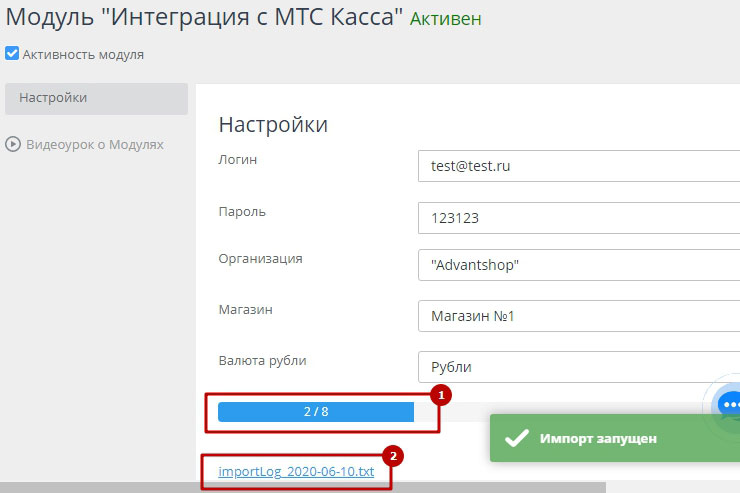Open the Организация dropdown showing "Advantshop"
The image size is (740, 493).
tap(579, 265)
